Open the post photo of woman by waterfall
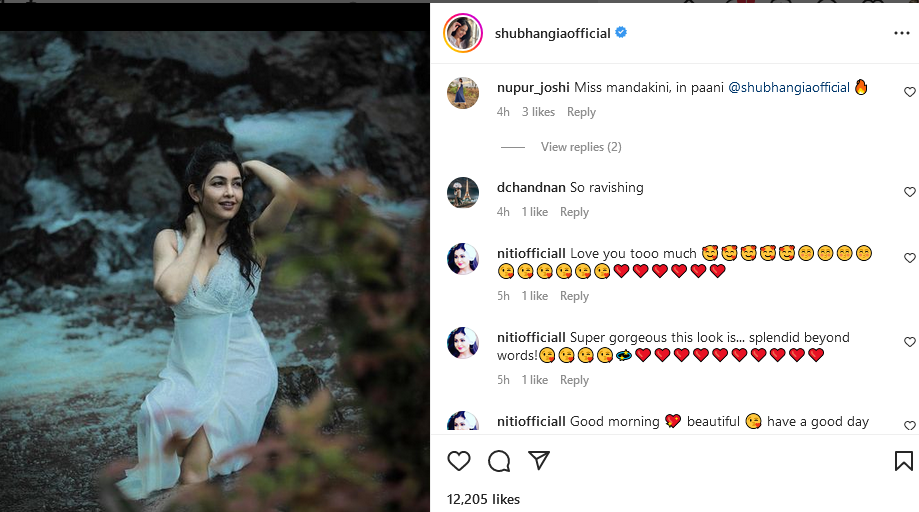 point(215,270)
